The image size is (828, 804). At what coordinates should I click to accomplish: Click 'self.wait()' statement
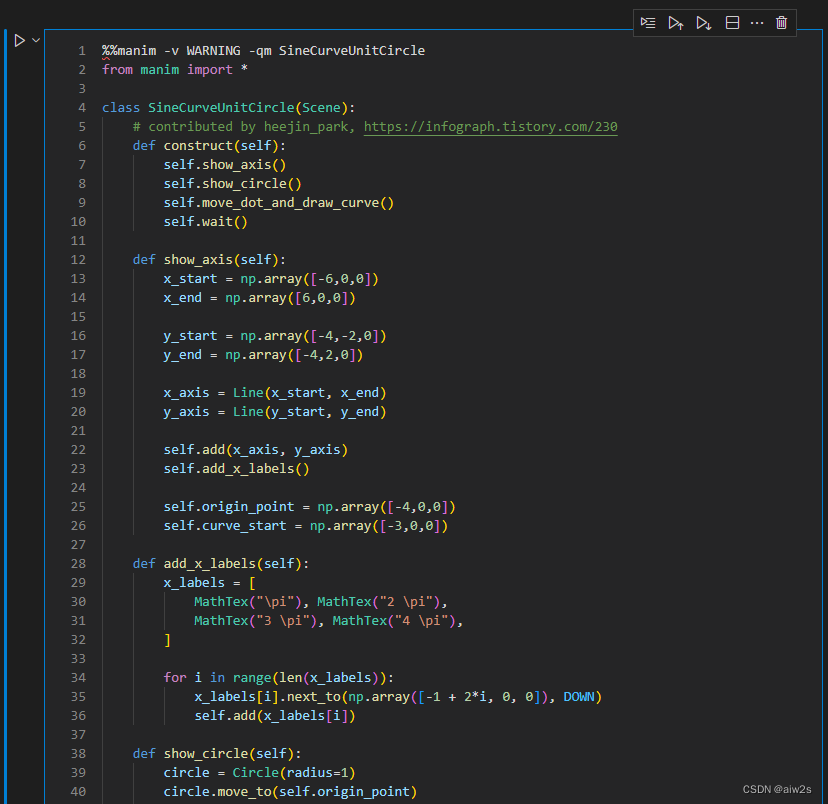[x=205, y=222]
